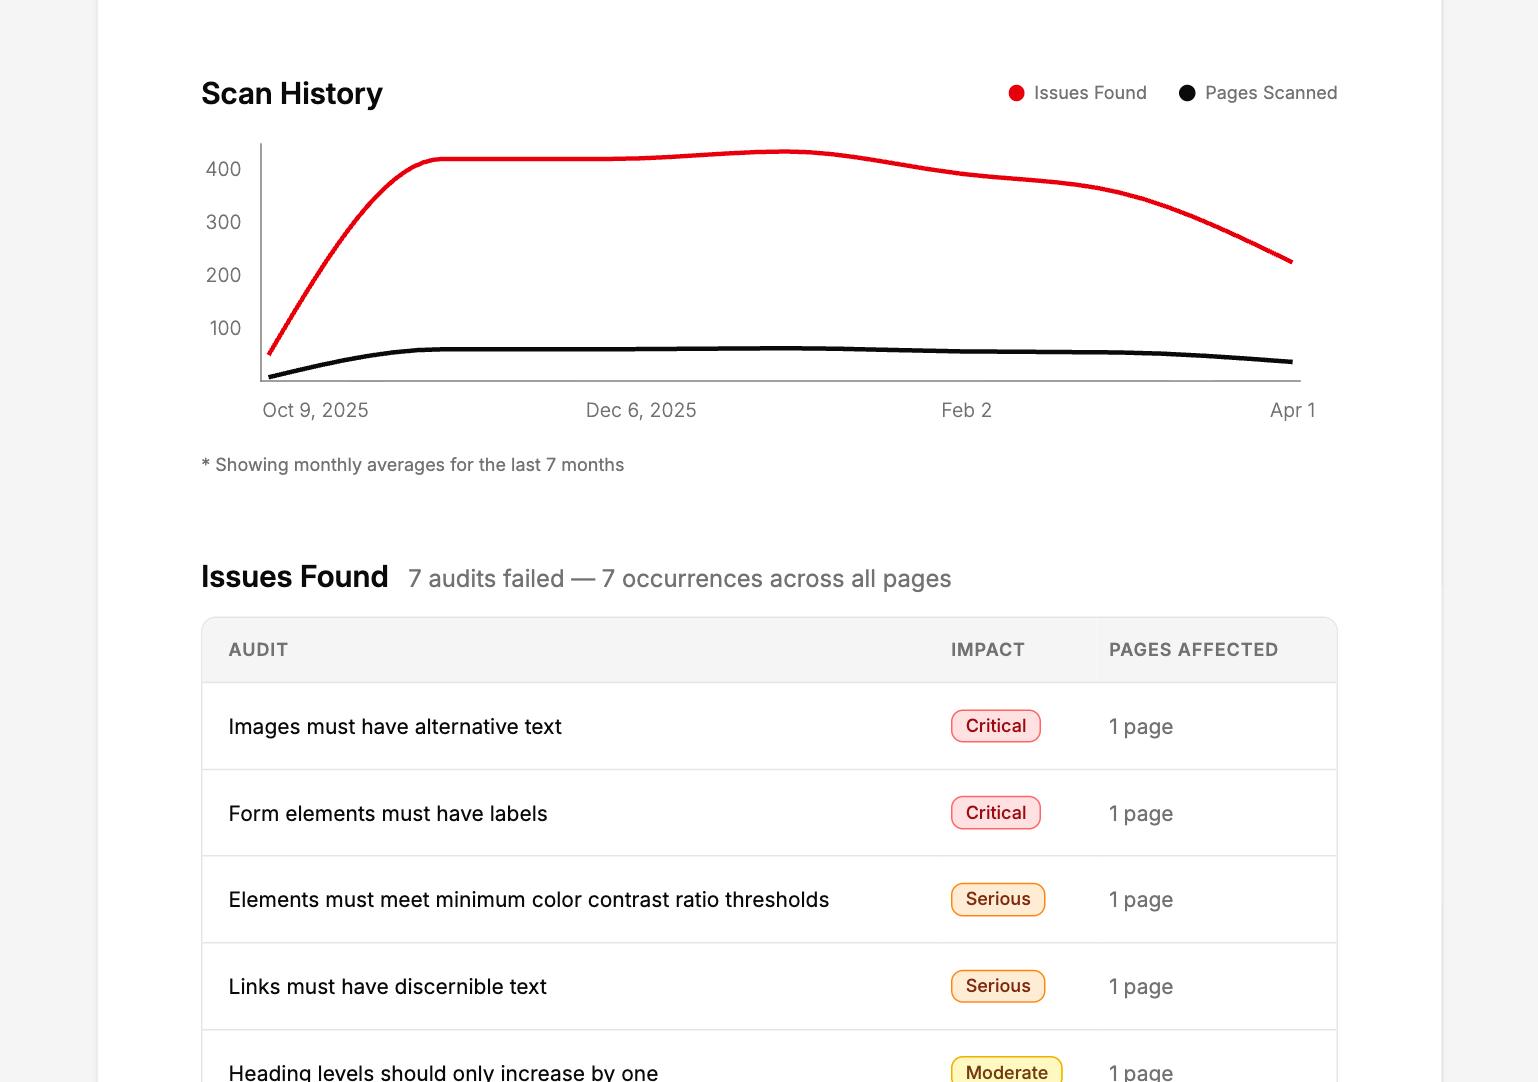
Task: Click the Serious badge for discernible links
Action: point(998,986)
